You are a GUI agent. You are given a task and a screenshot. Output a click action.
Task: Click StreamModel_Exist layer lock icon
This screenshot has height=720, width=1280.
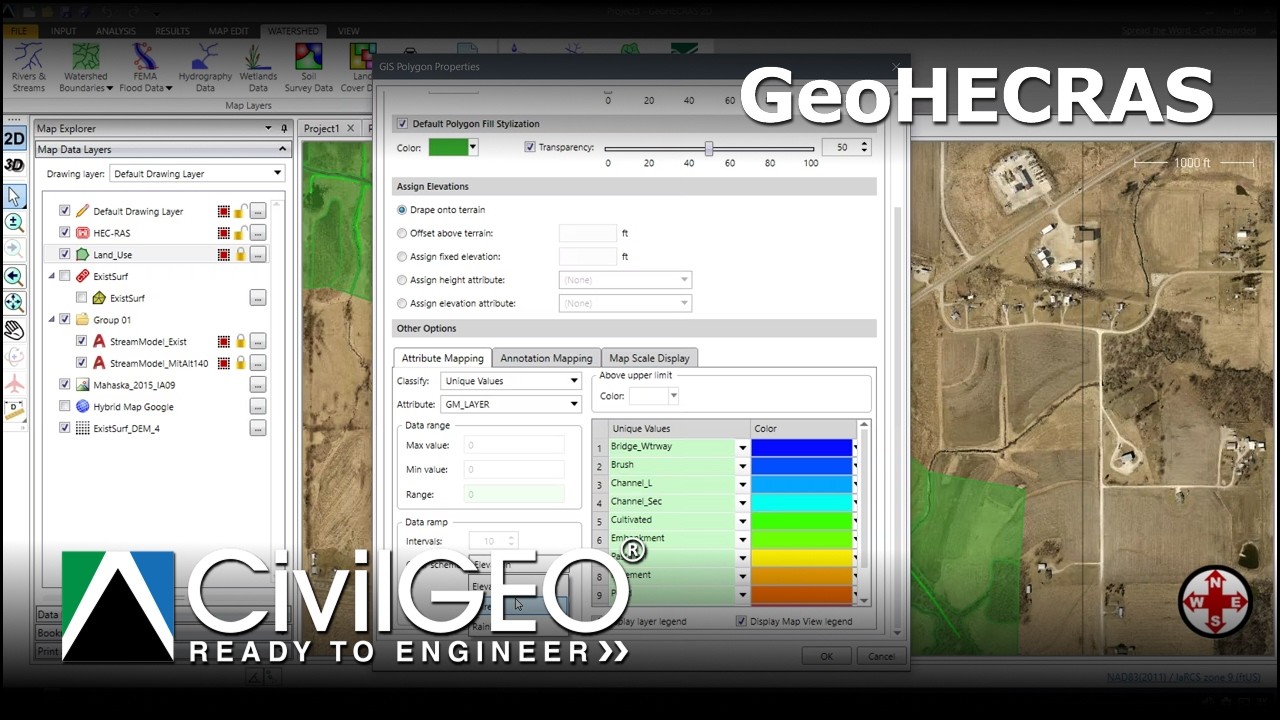pyautogui.click(x=240, y=341)
